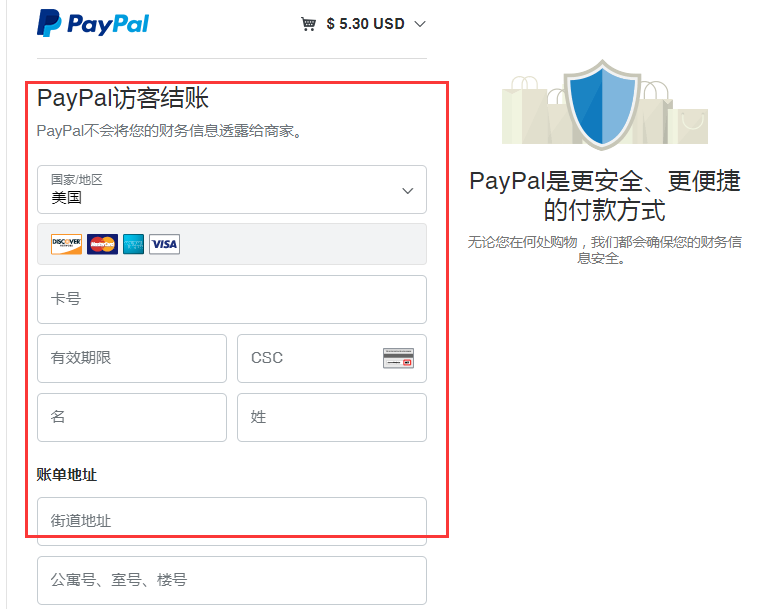Viewport: 762px width, 609px height.
Task: Expand the order summary chevron beside the total
Action: 420,24
